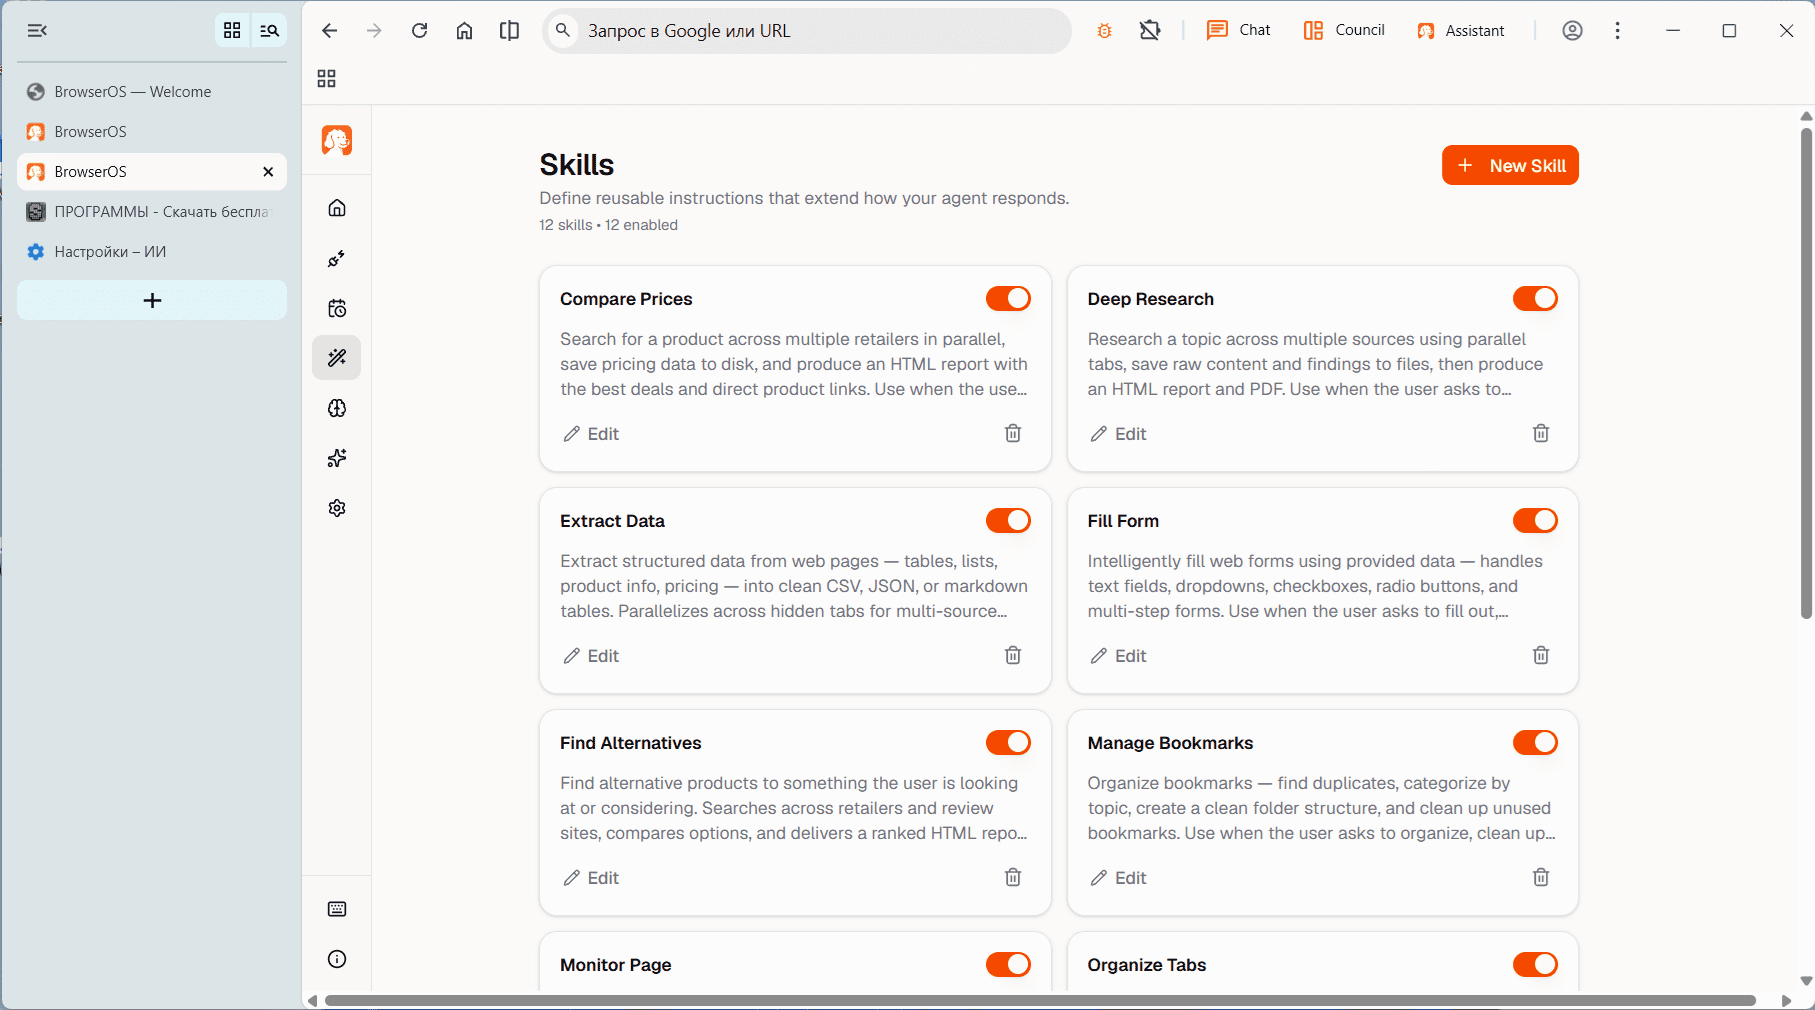The width and height of the screenshot is (1815, 1010).
Task: Switch to BrowserOS — Welcome tab
Action: (x=133, y=92)
